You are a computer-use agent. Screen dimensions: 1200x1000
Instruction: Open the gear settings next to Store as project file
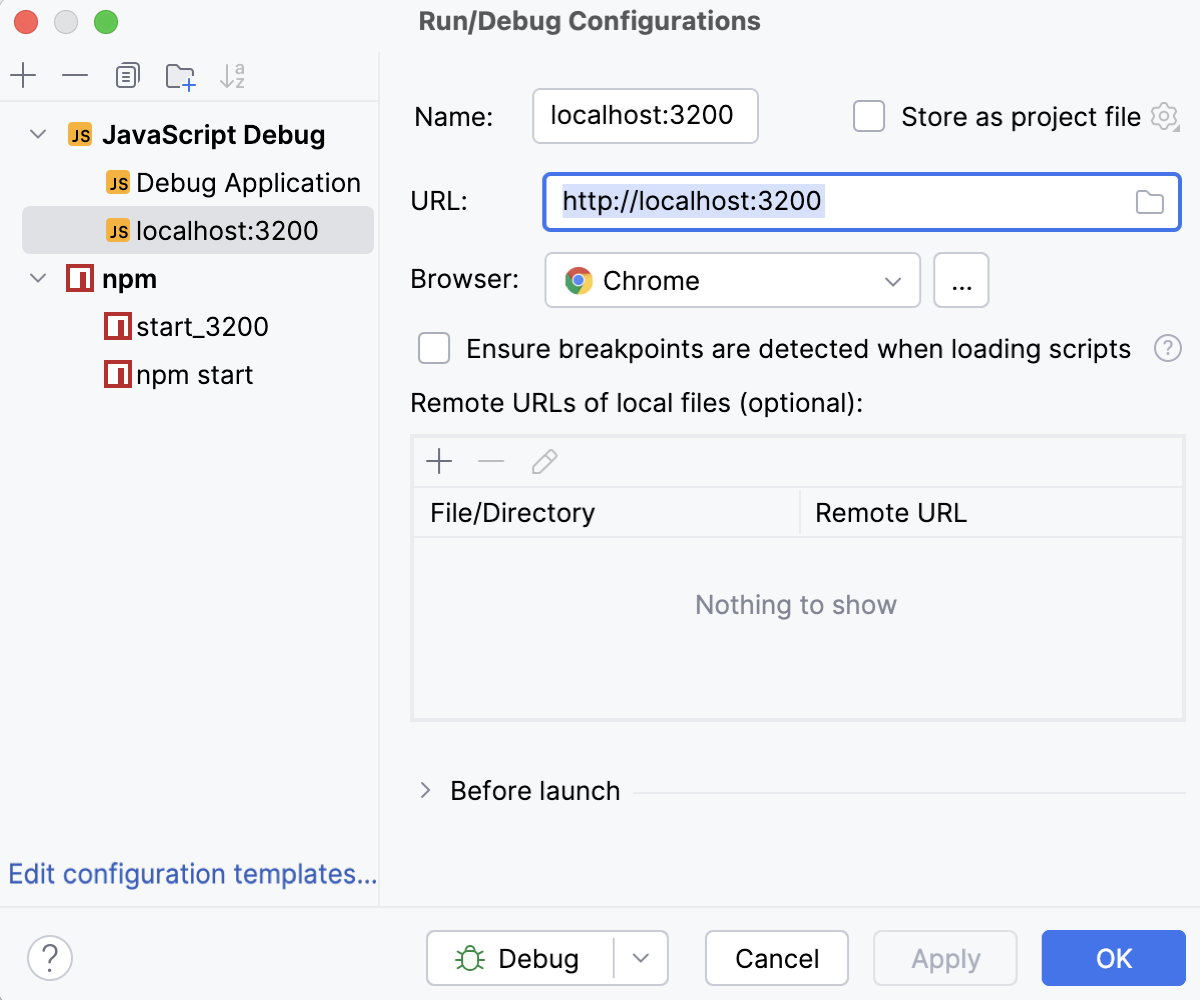tap(1166, 117)
